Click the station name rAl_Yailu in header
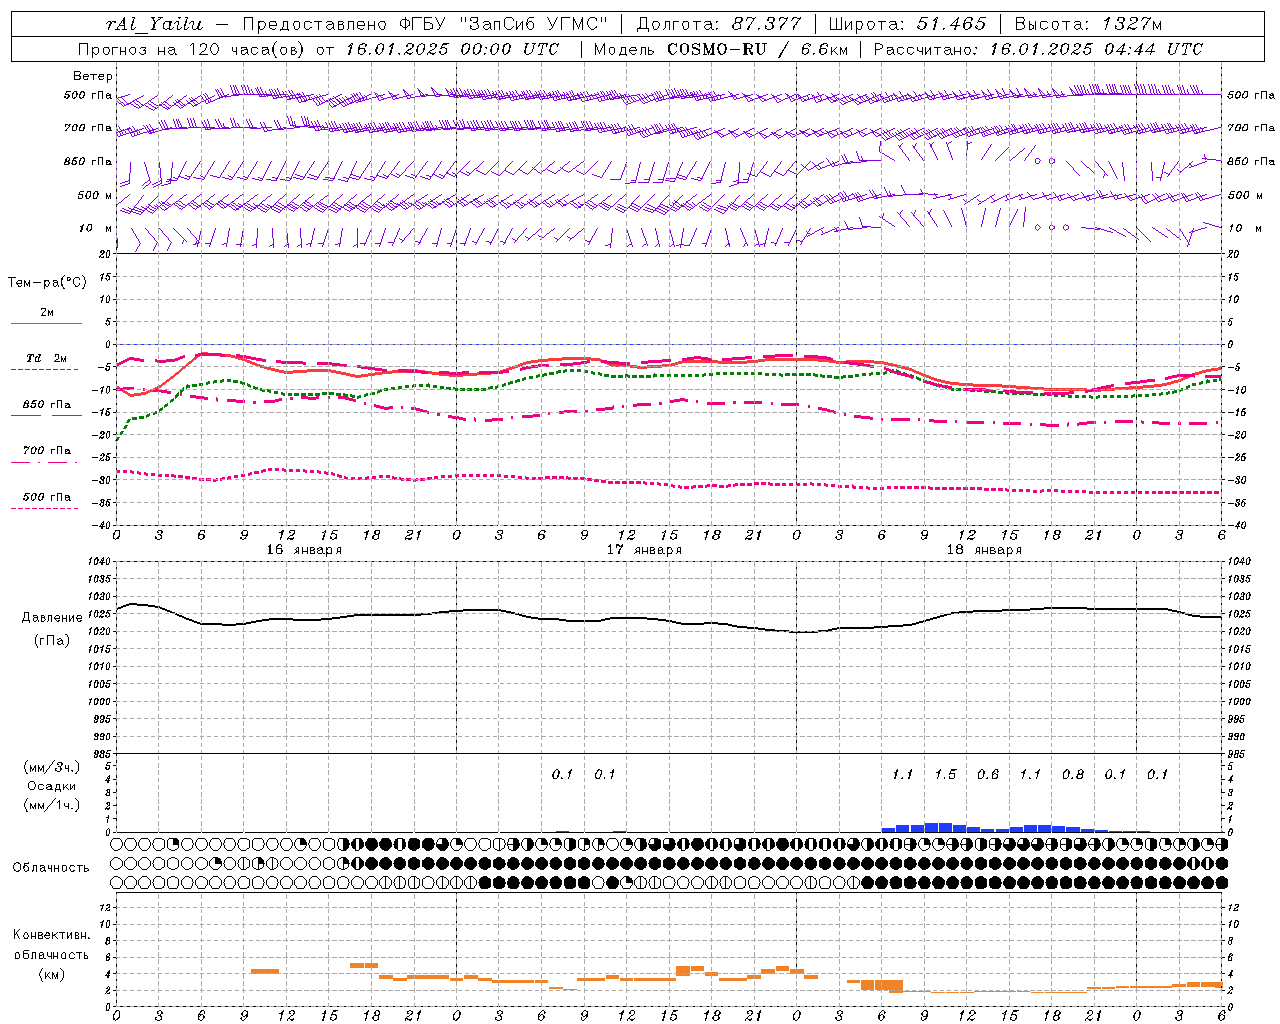 point(154,24)
